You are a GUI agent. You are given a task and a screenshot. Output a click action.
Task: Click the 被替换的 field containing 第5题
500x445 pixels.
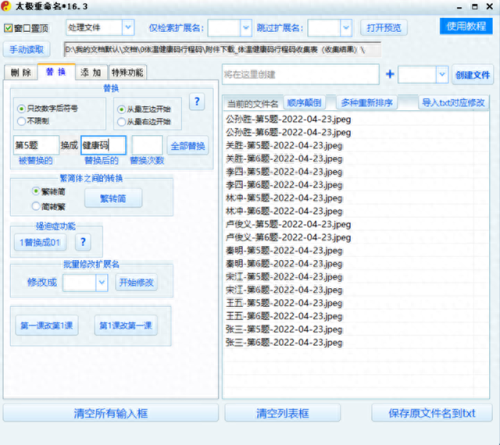36,145
